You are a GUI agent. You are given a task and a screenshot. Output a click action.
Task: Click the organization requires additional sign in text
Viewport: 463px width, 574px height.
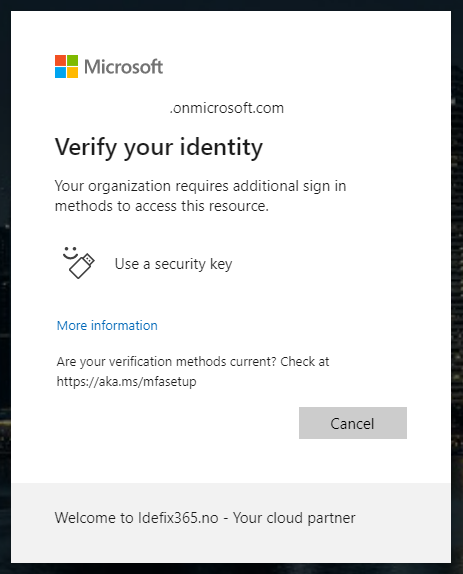pos(200,186)
